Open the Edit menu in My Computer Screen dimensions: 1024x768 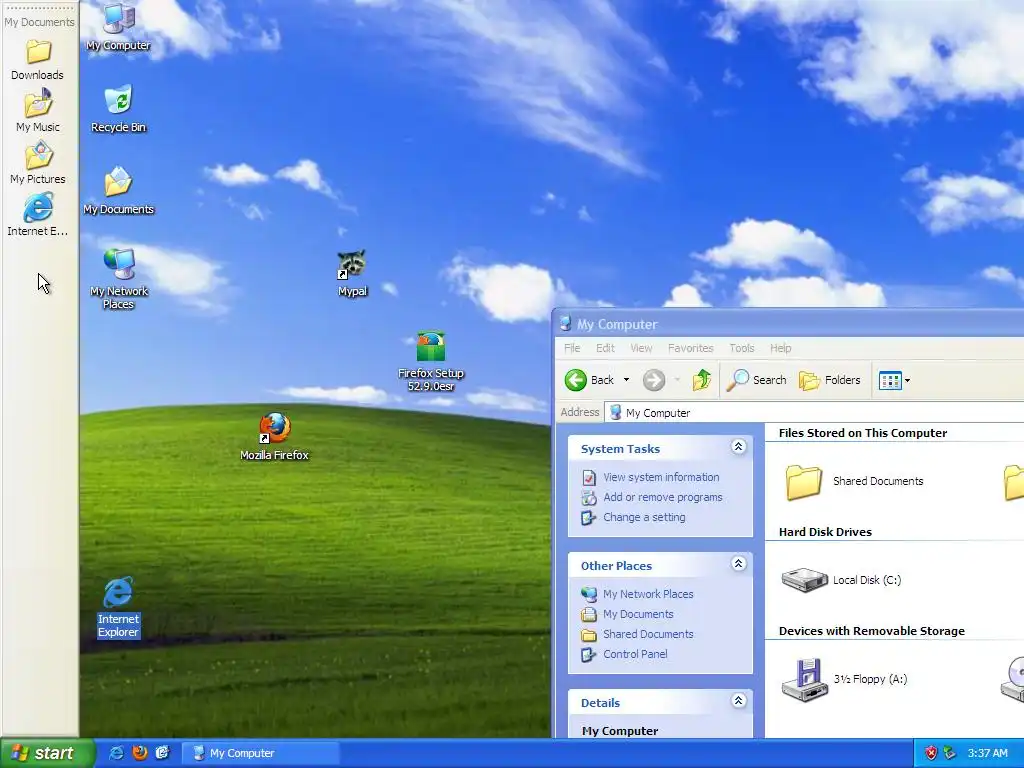(605, 348)
